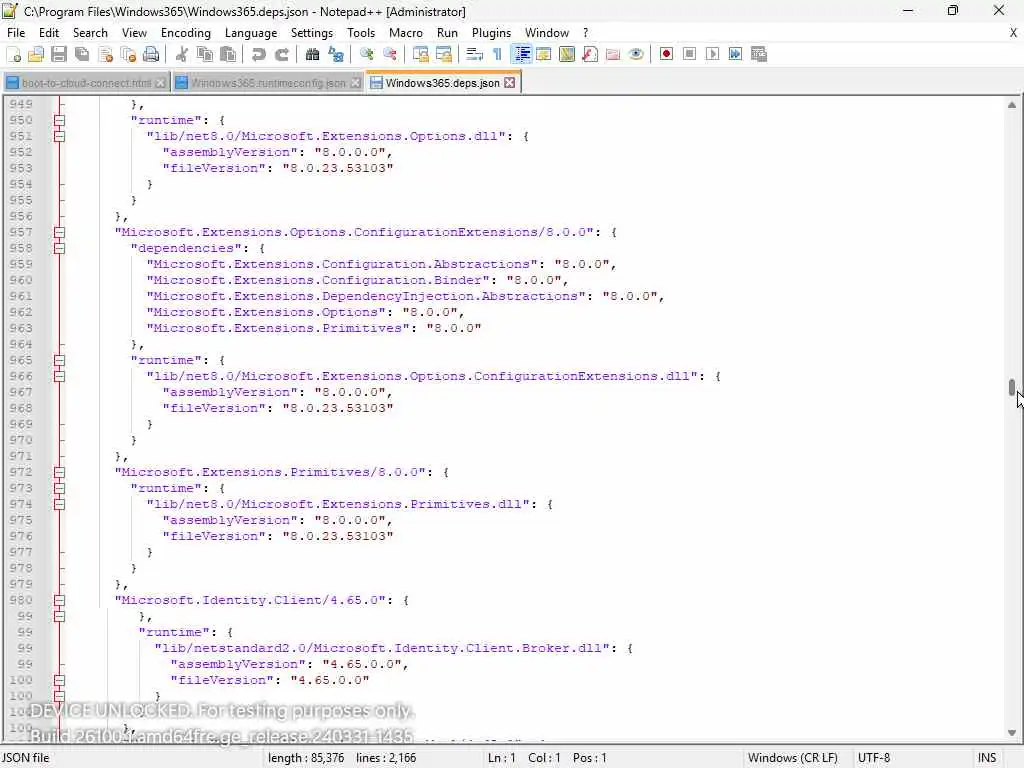Synchronize vertical scrolling icon
Screen dimensions: 1024x768
tap(421, 54)
